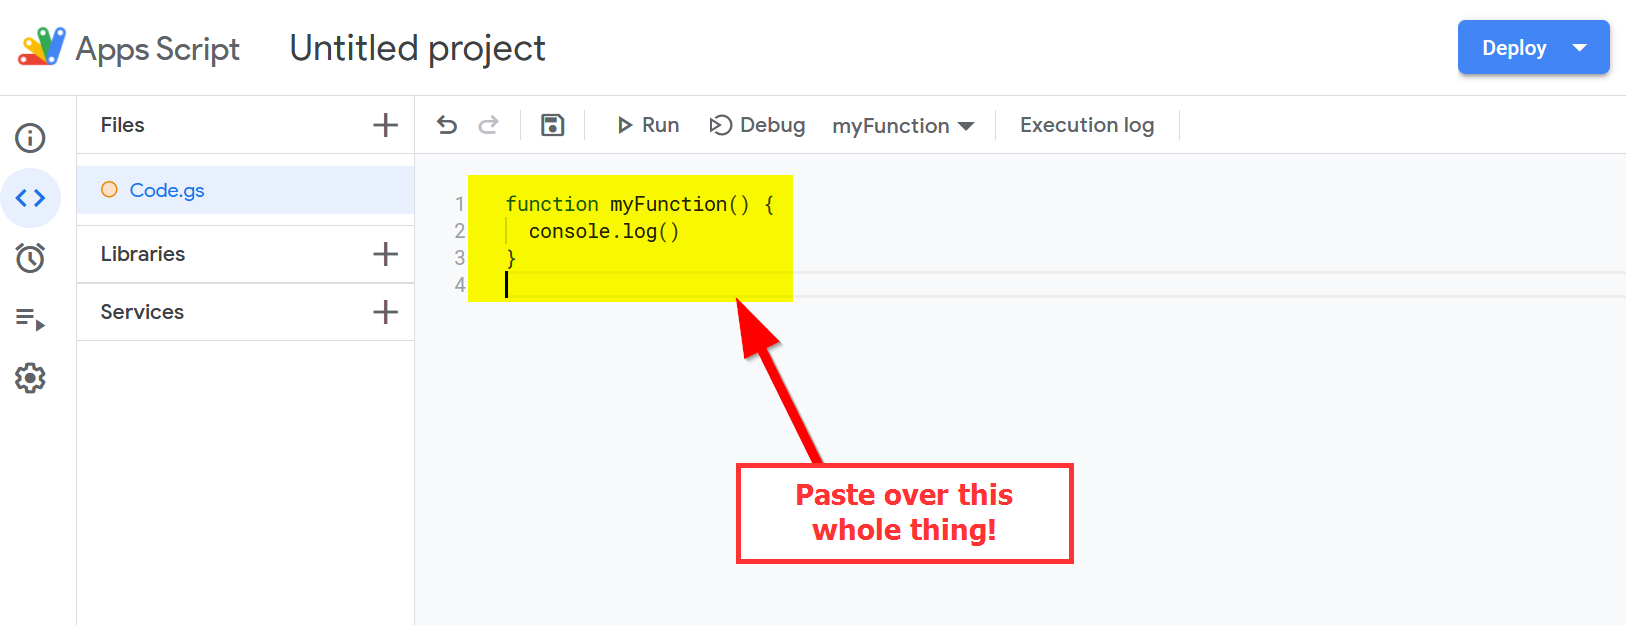The height and width of the screenshot is (625, 1626).
Task: Select the Code.gs file
Action: [x=167, y=190]
